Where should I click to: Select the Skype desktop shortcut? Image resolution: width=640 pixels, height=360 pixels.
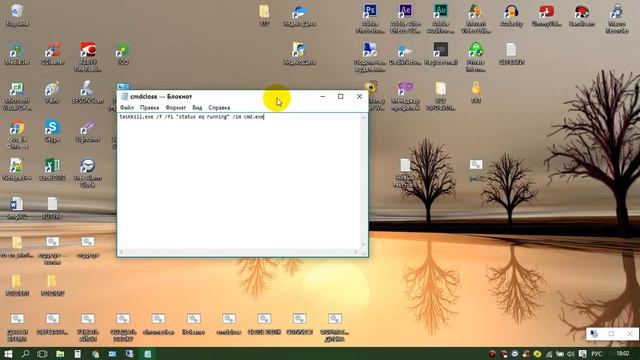[x=52, y=131]
